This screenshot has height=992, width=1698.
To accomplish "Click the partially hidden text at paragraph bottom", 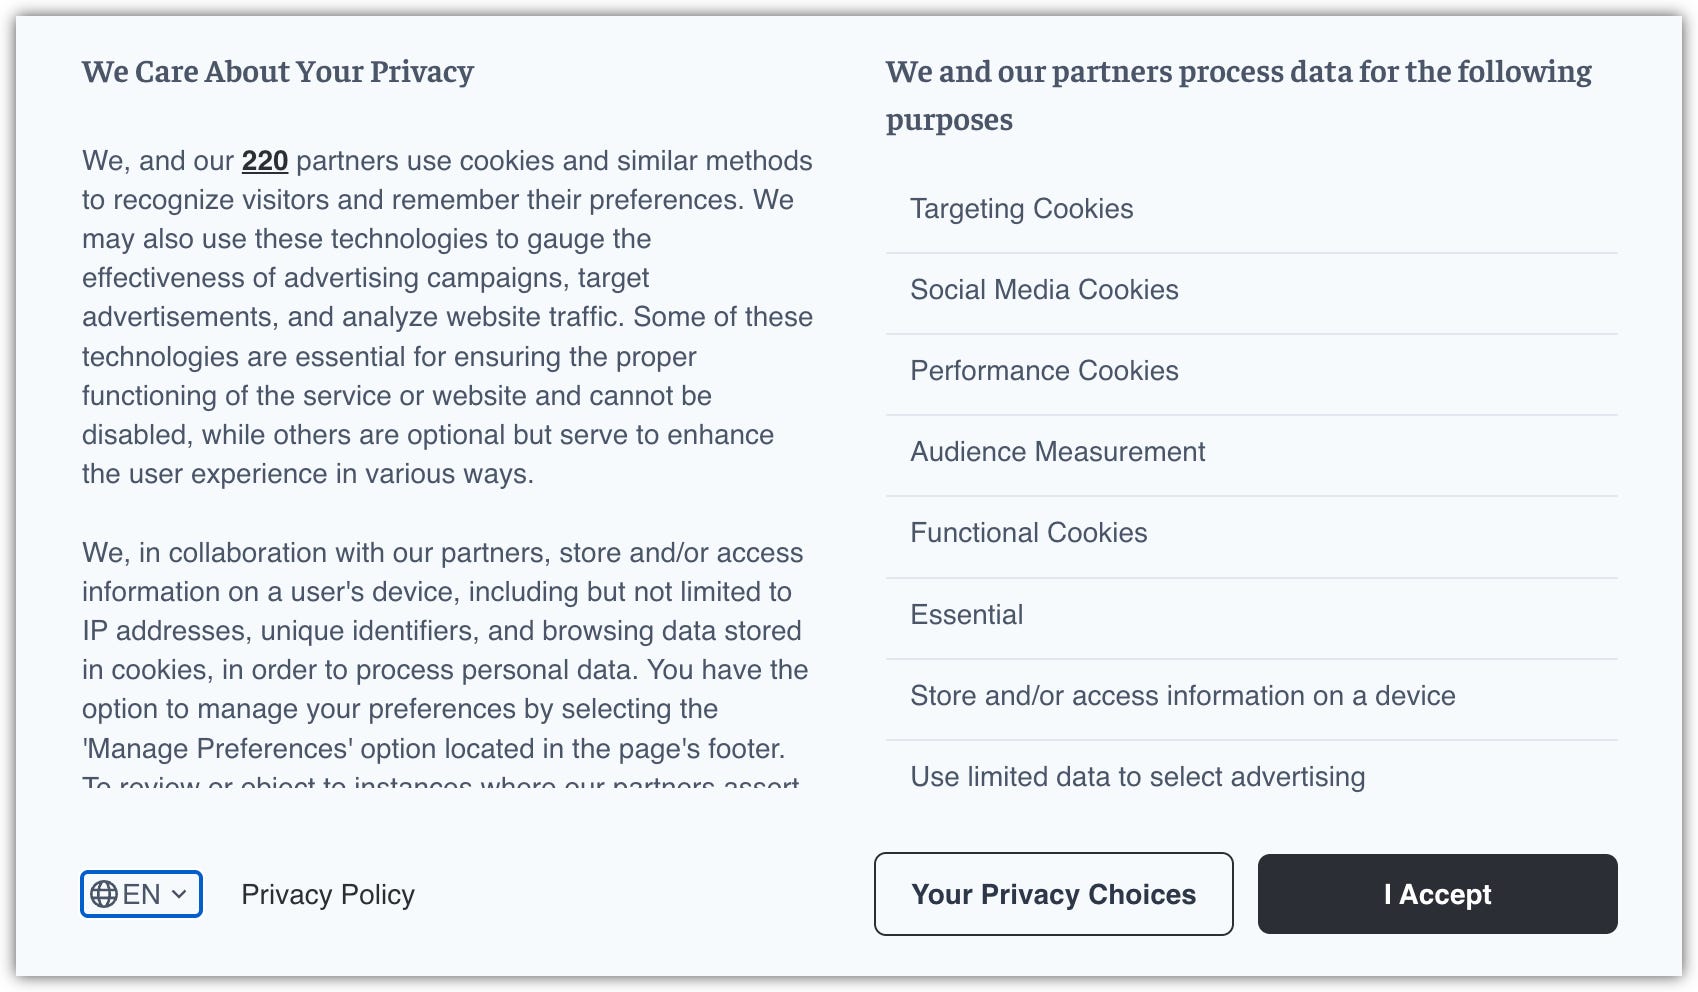I will pyautogui.click(x=440, y=782).
